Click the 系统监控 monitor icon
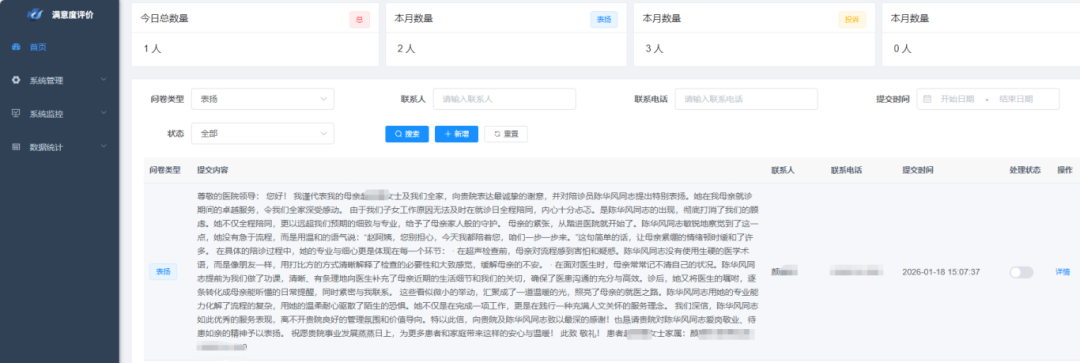This screenshot has width=1080, height=363. (x=16, y=113)
